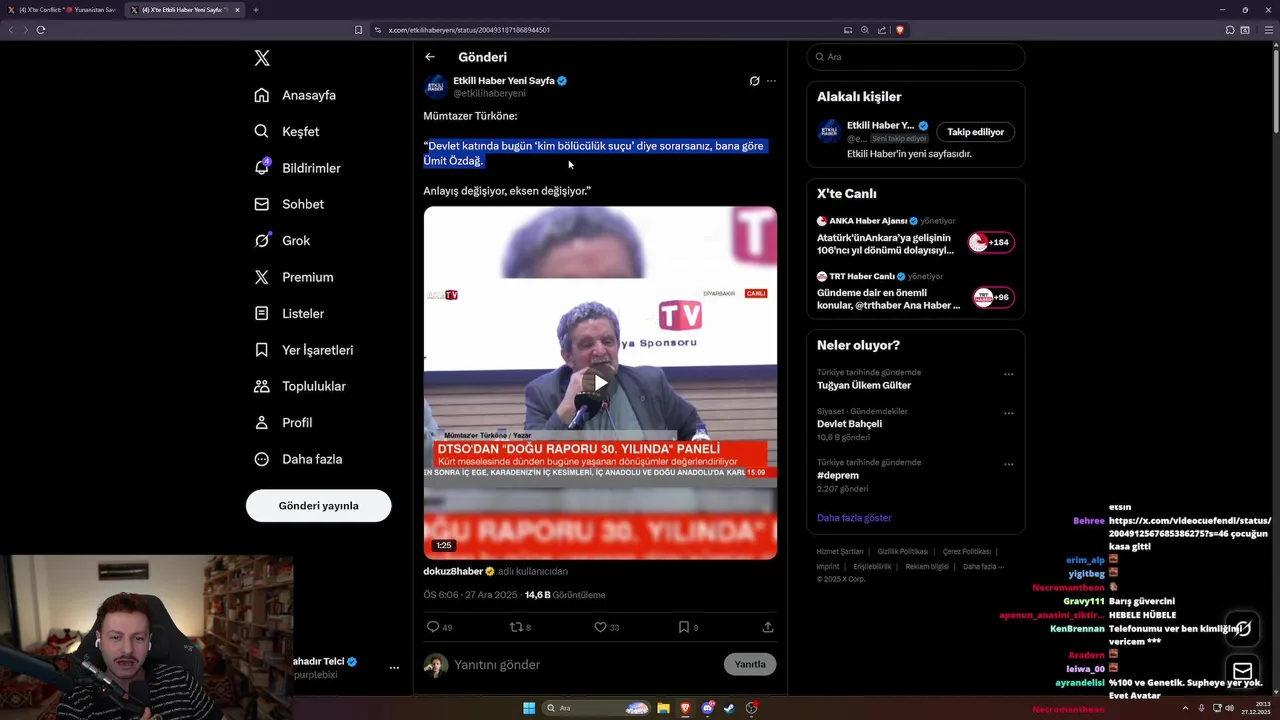The image size is (1280, 720).
Task: Open Sohbet messages
Action: click(x=289, y=204)
